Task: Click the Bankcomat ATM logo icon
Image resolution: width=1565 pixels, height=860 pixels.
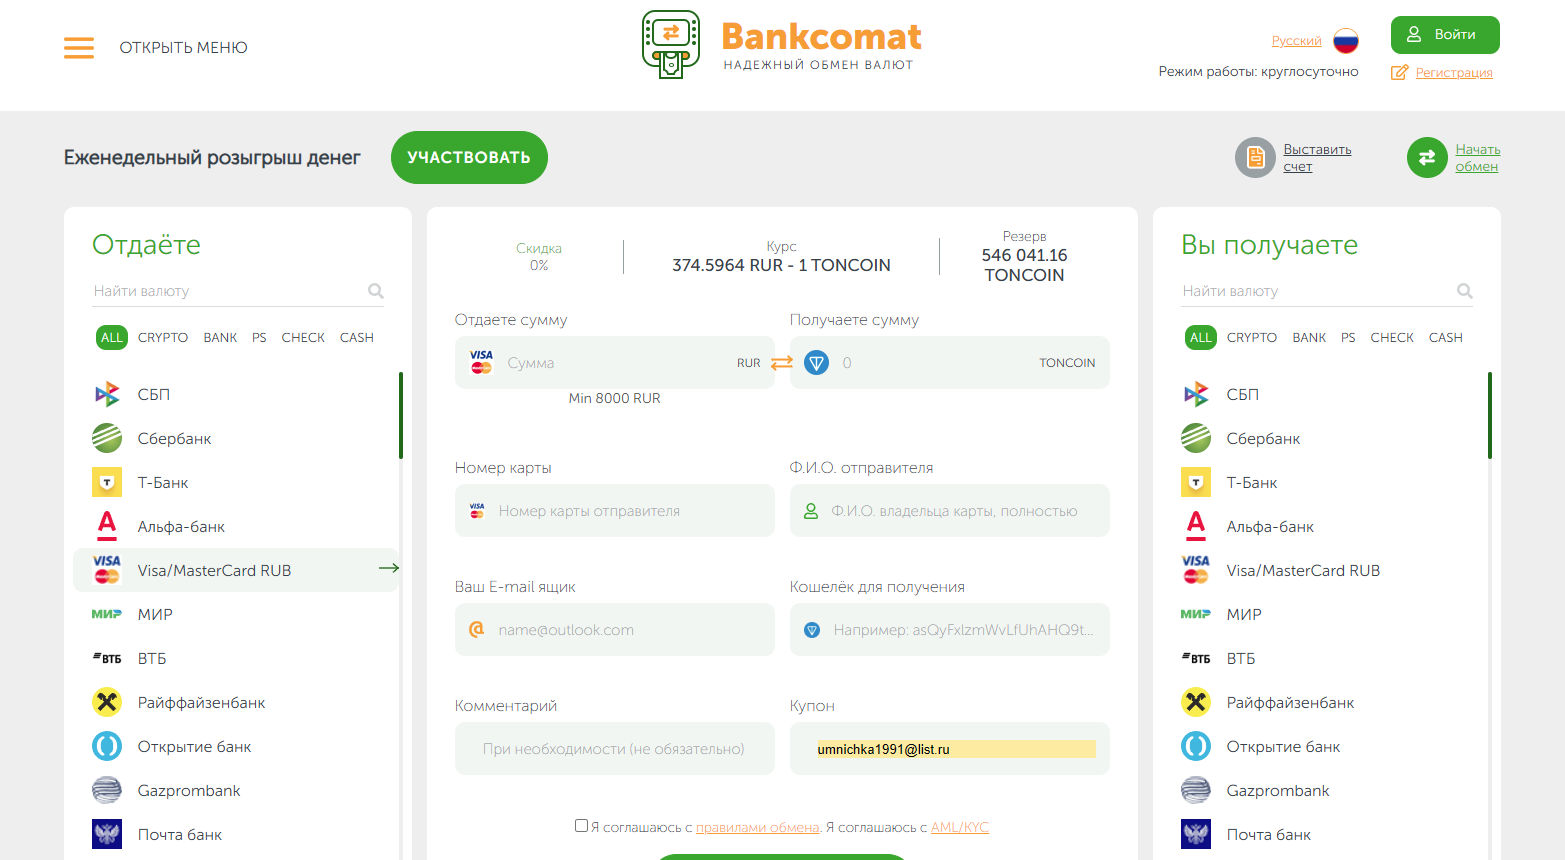Action: click(671, 45)
